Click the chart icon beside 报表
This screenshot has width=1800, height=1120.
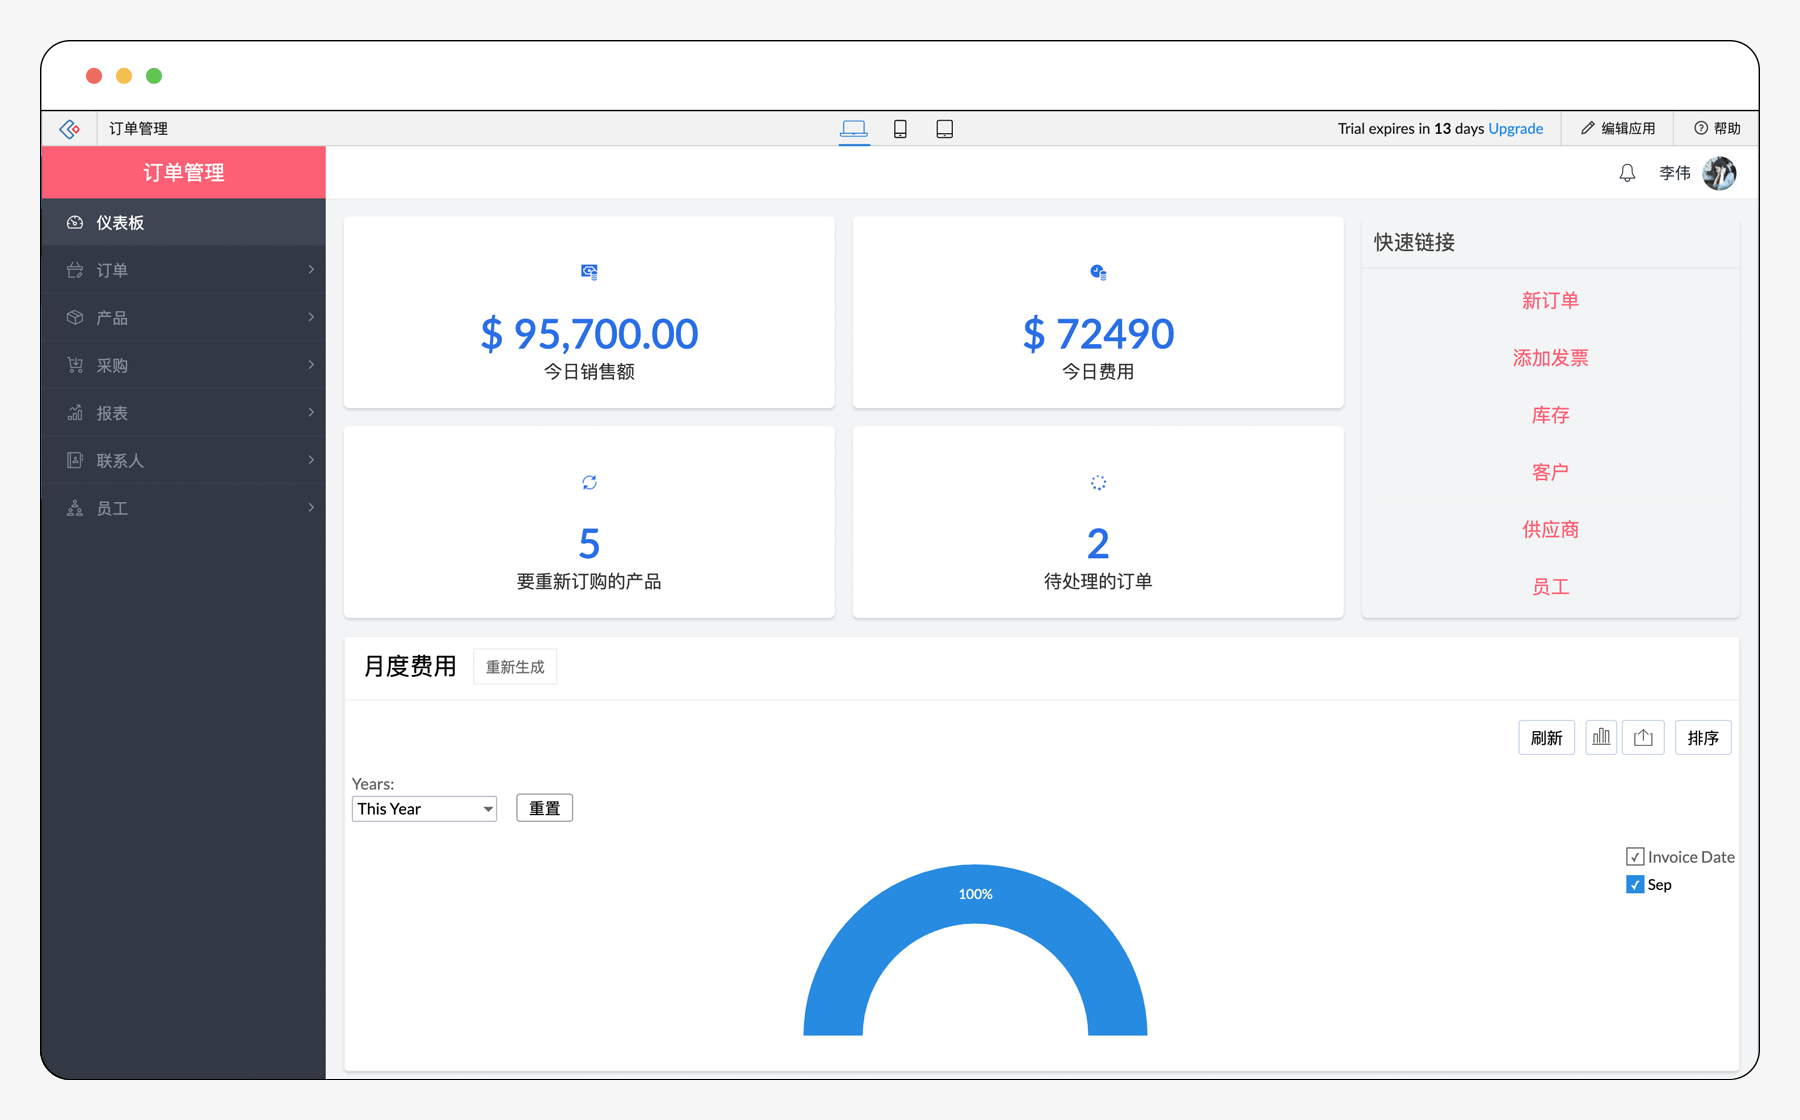(75, 413)
